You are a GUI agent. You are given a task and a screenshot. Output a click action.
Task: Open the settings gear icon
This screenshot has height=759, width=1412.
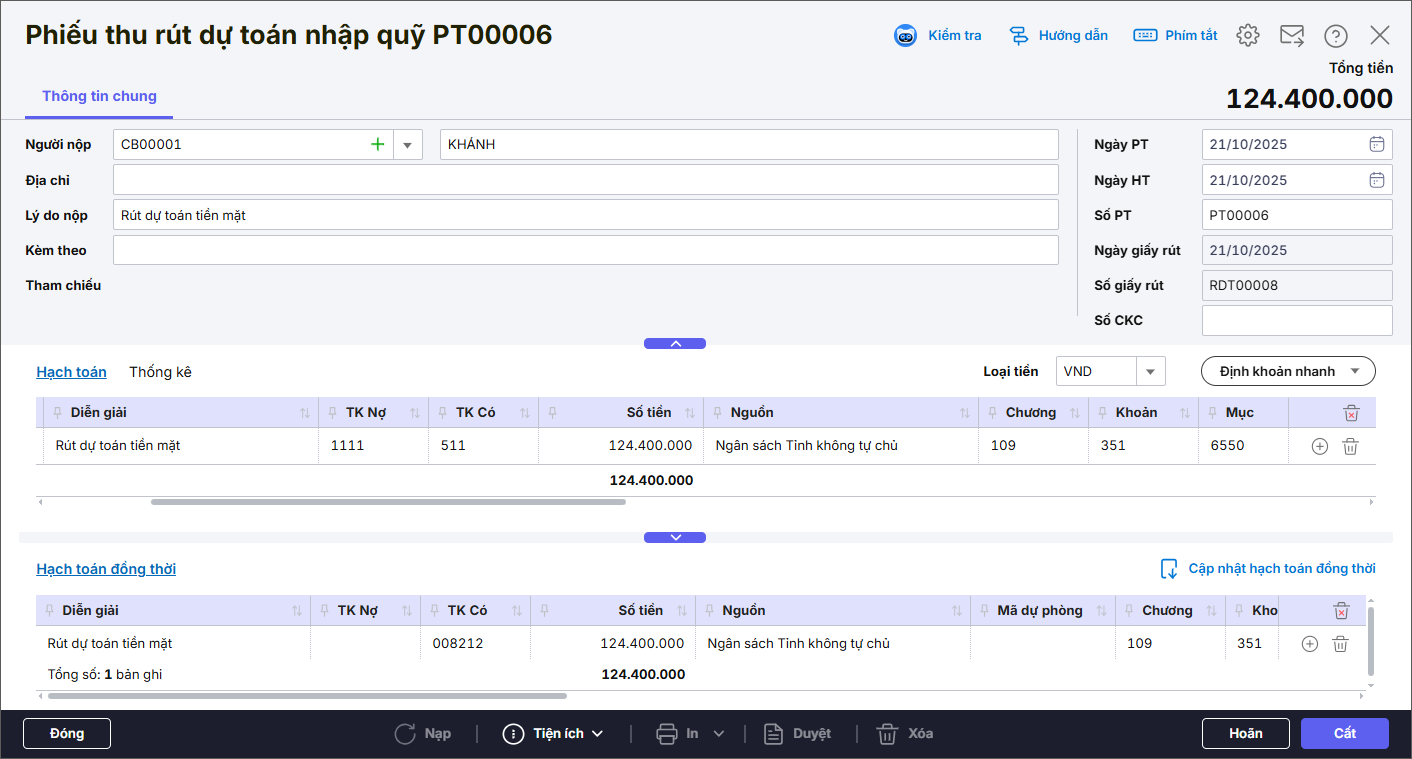point(1247,36)
